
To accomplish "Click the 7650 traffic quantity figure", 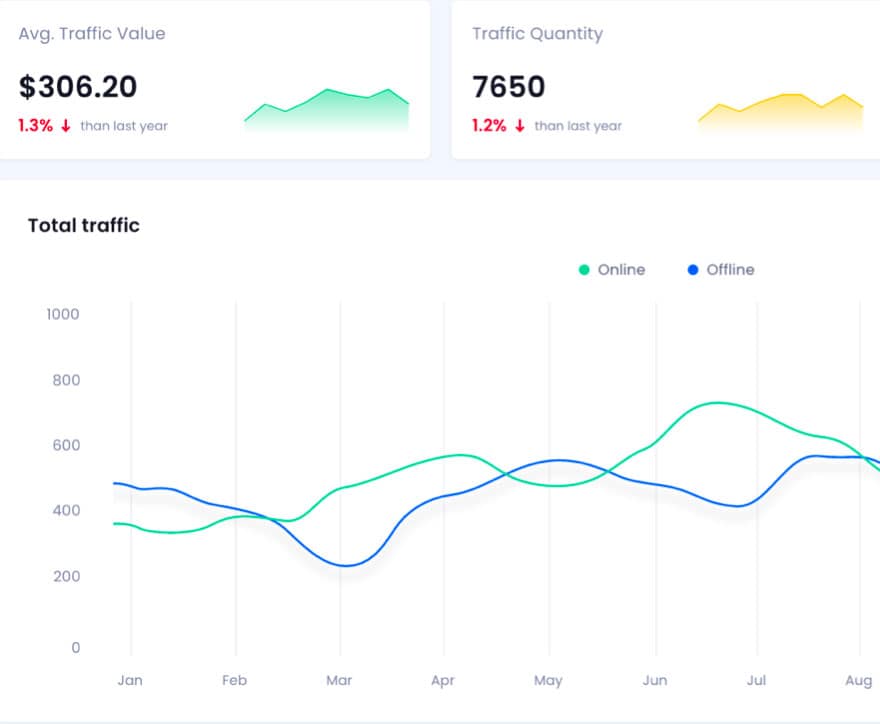I will [509, 87].
